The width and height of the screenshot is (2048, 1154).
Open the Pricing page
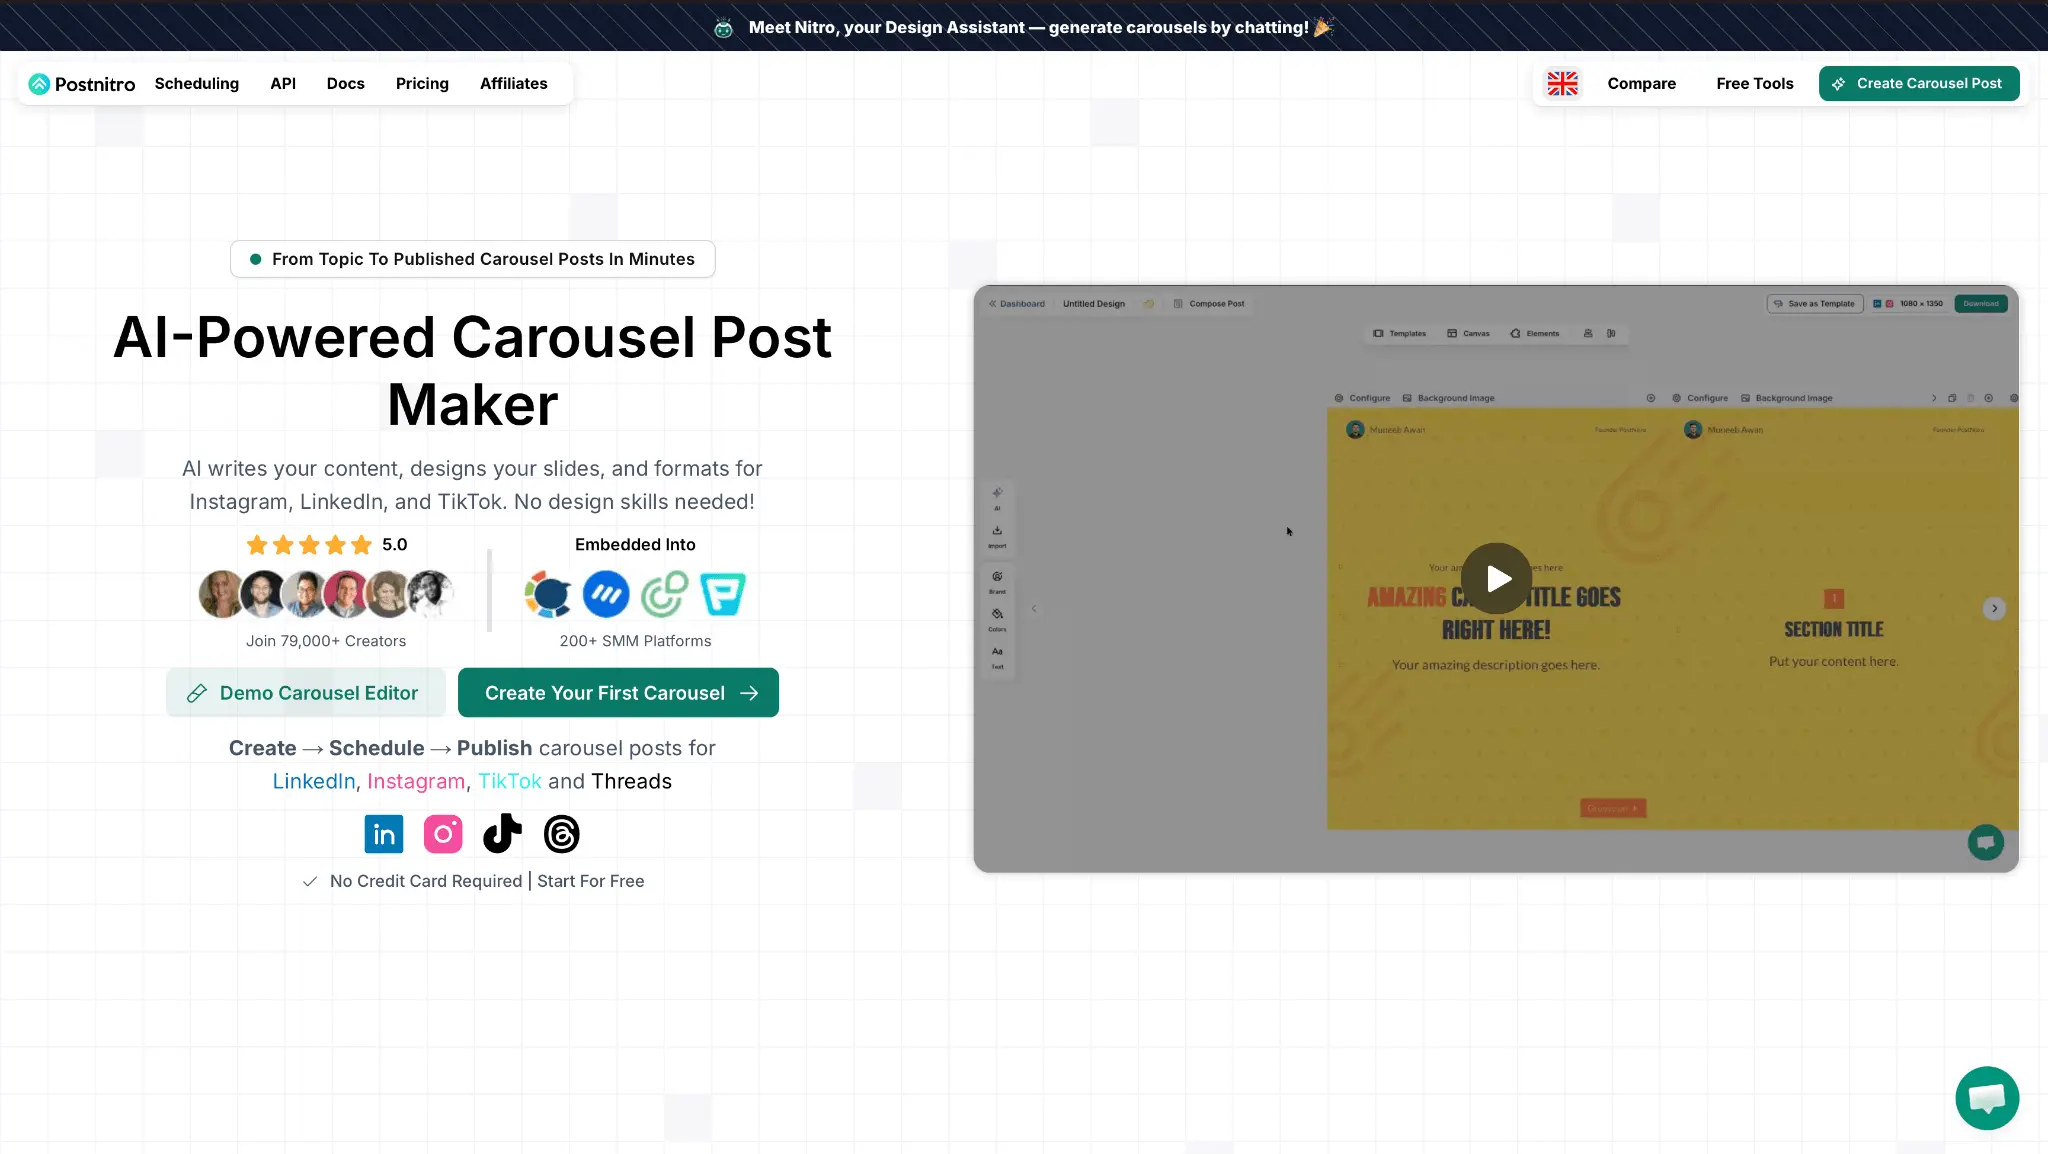tap(422, 84)
